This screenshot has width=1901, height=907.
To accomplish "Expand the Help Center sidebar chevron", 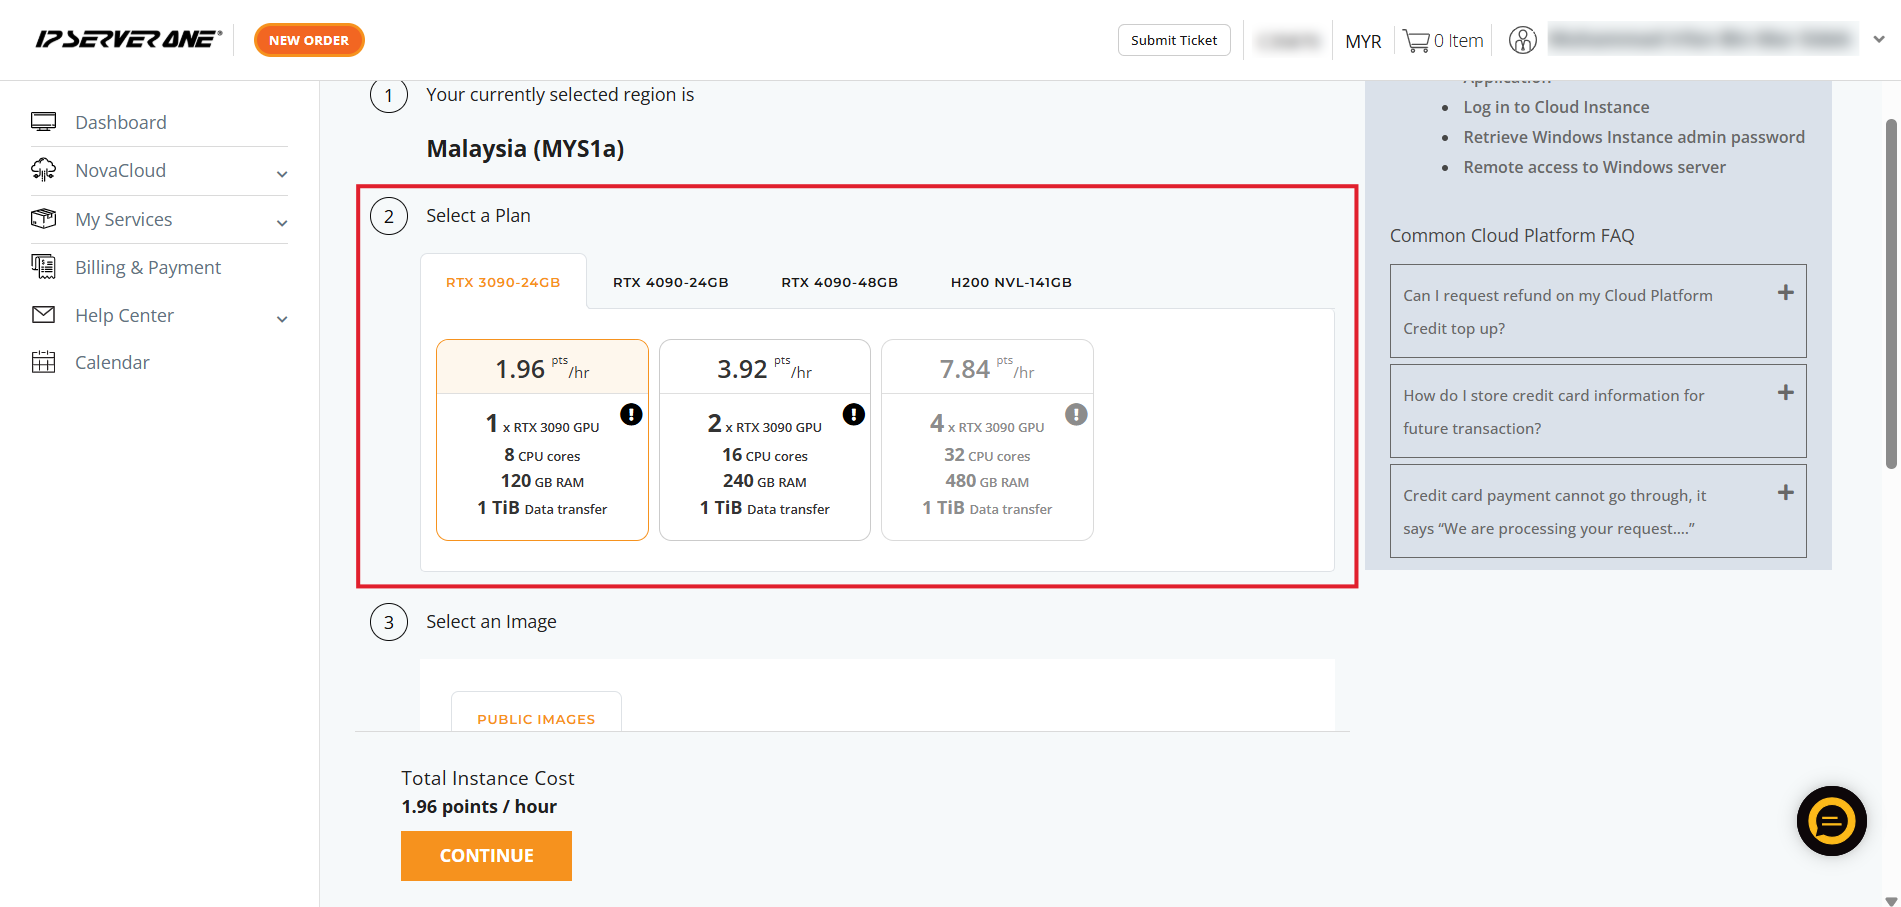I will coord(282,319).
